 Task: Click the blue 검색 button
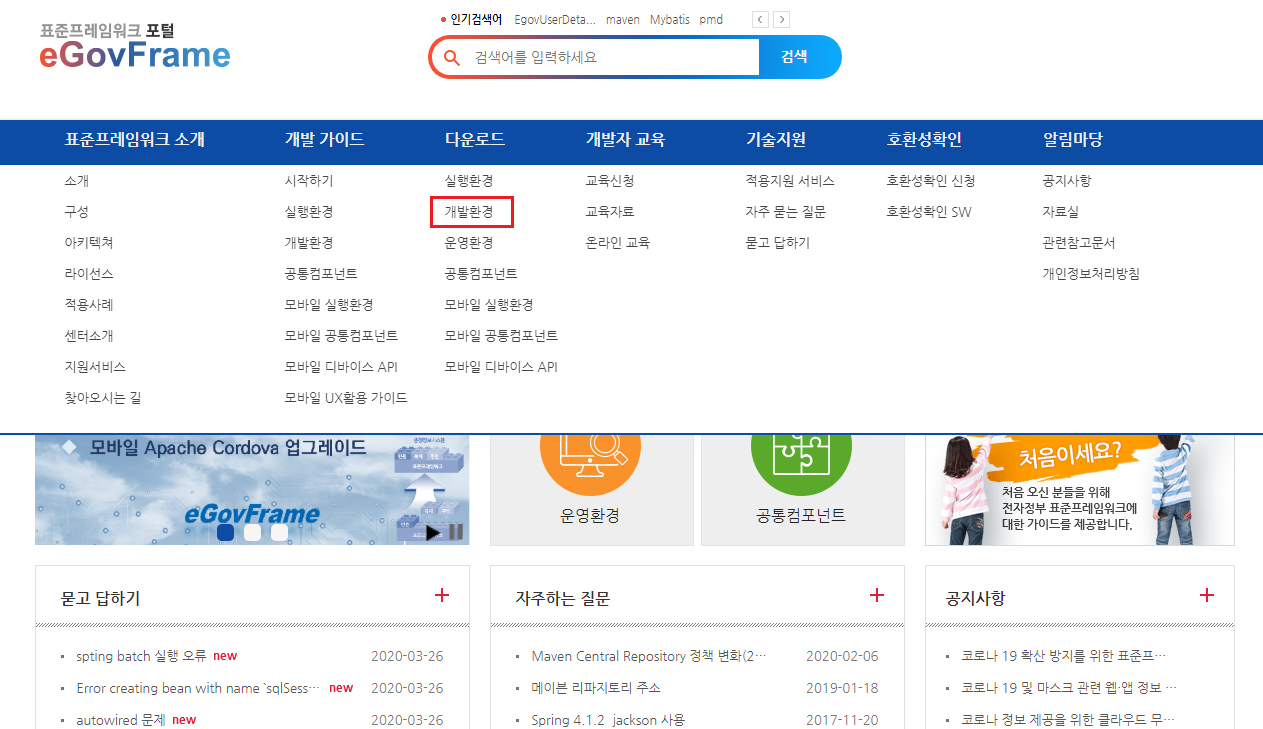(x=795, y=57)
